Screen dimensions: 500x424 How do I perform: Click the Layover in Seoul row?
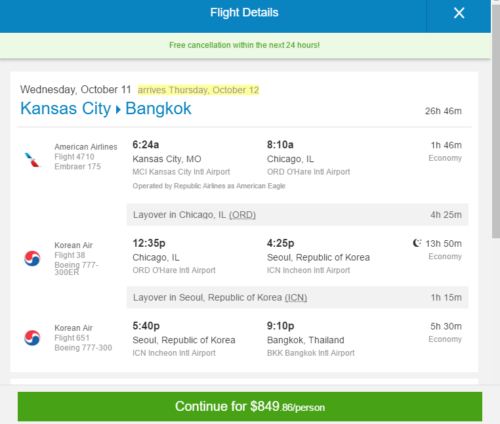pyautogui.click(x=297, y=297)
